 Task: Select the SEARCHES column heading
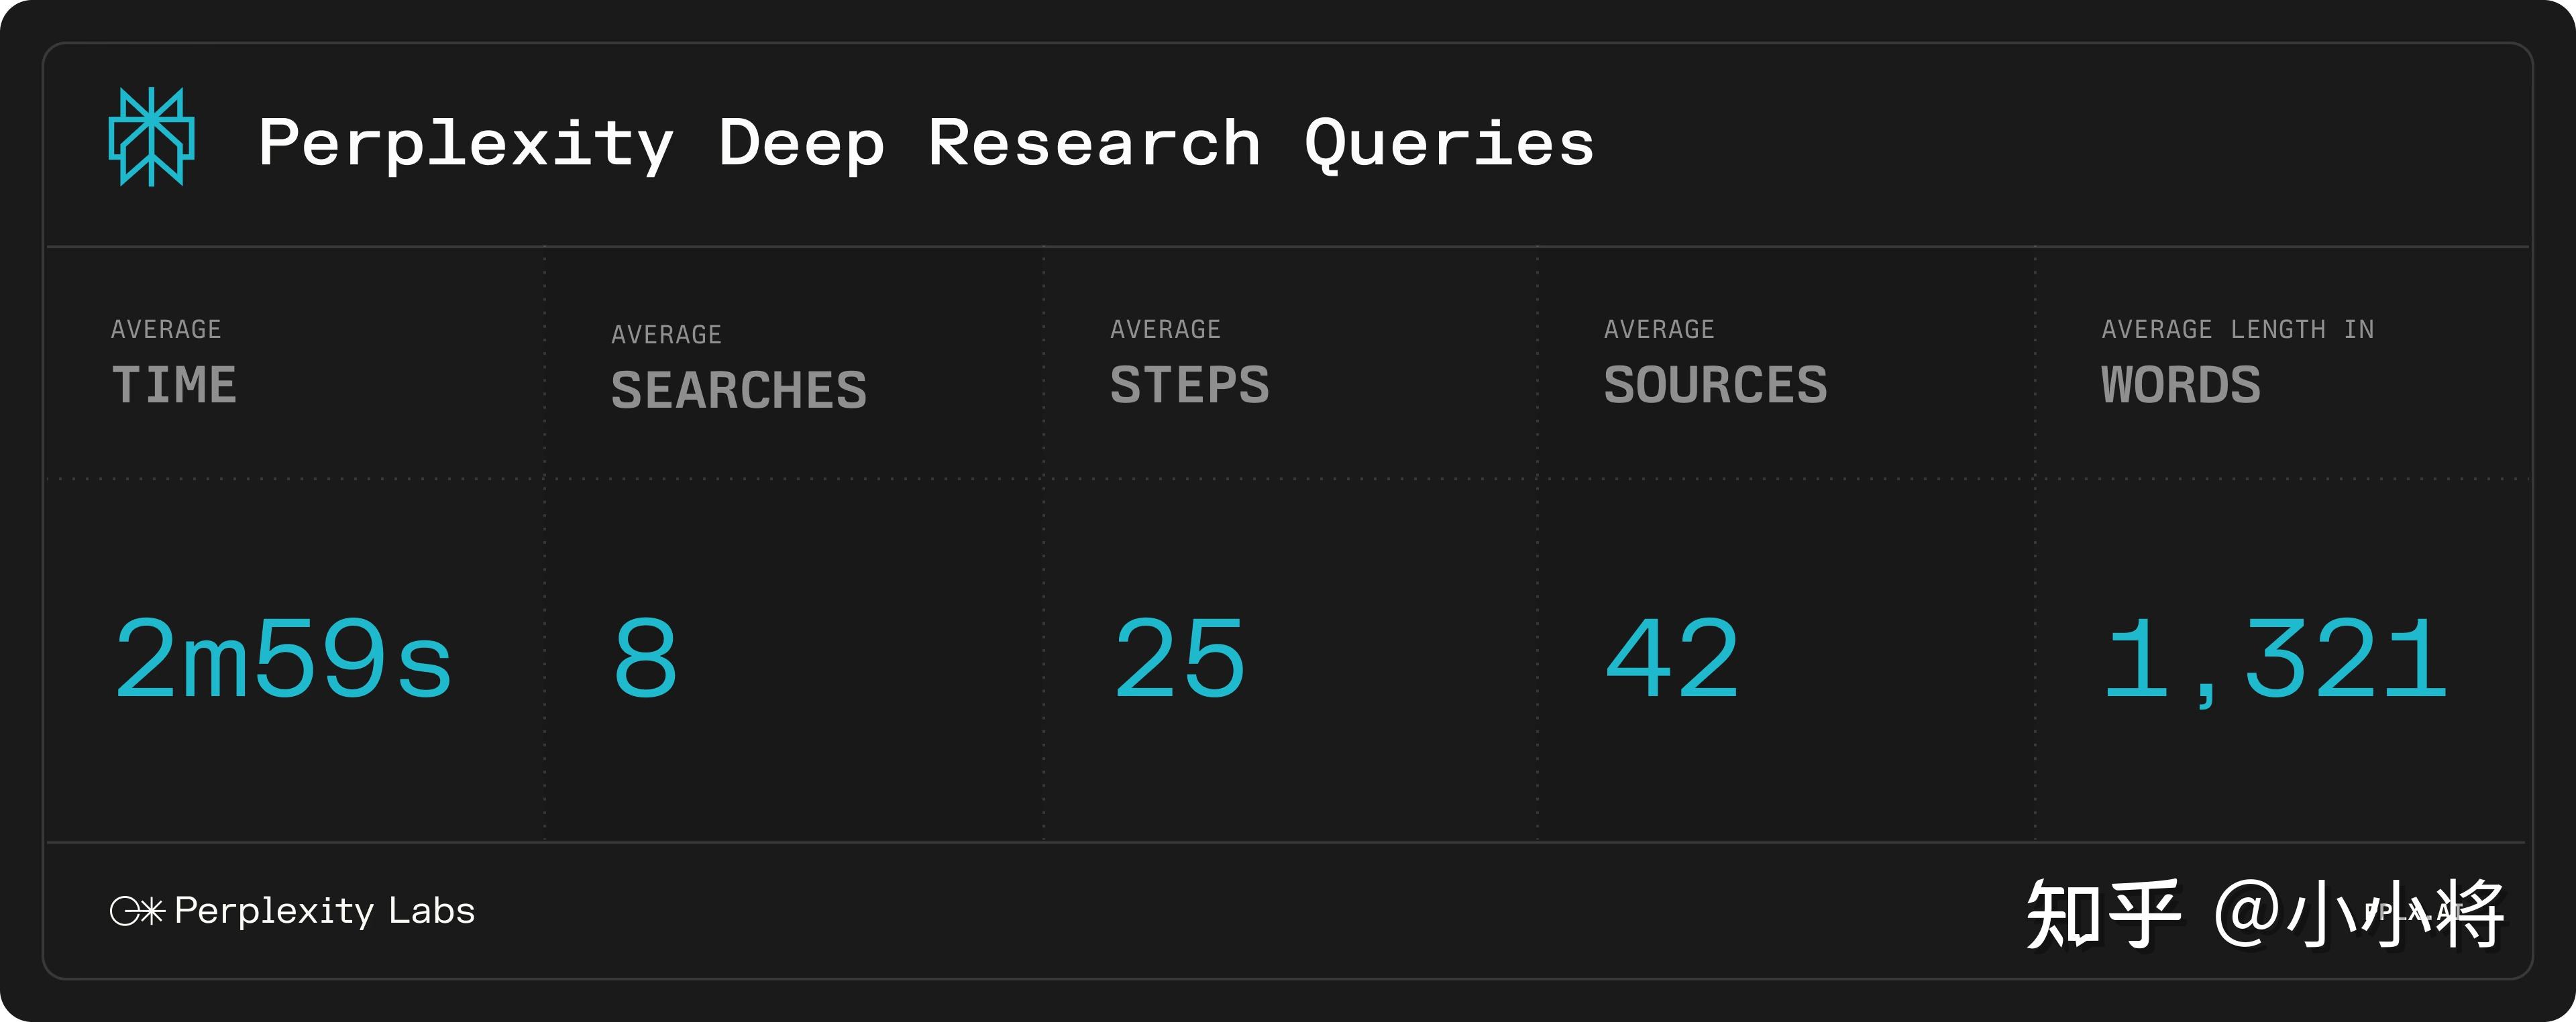(x=739, y=391)
